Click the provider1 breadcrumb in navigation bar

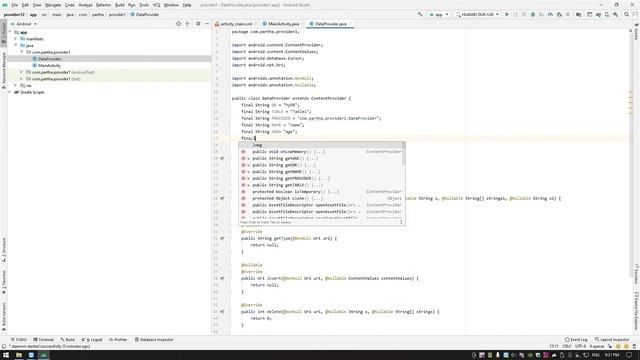pos(117,14)
